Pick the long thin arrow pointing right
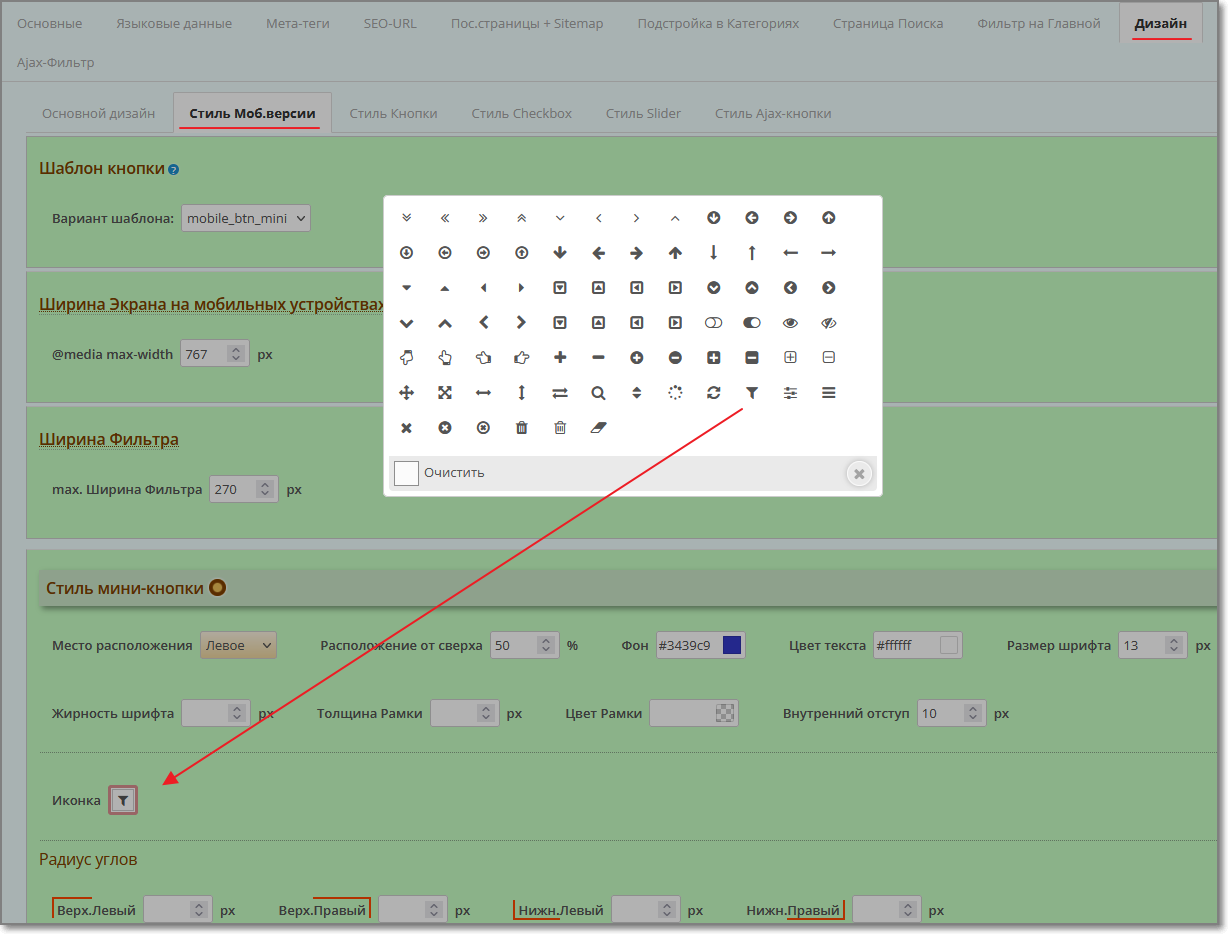The width and height of the screenshot is (1228, 934). pos(828,253)
